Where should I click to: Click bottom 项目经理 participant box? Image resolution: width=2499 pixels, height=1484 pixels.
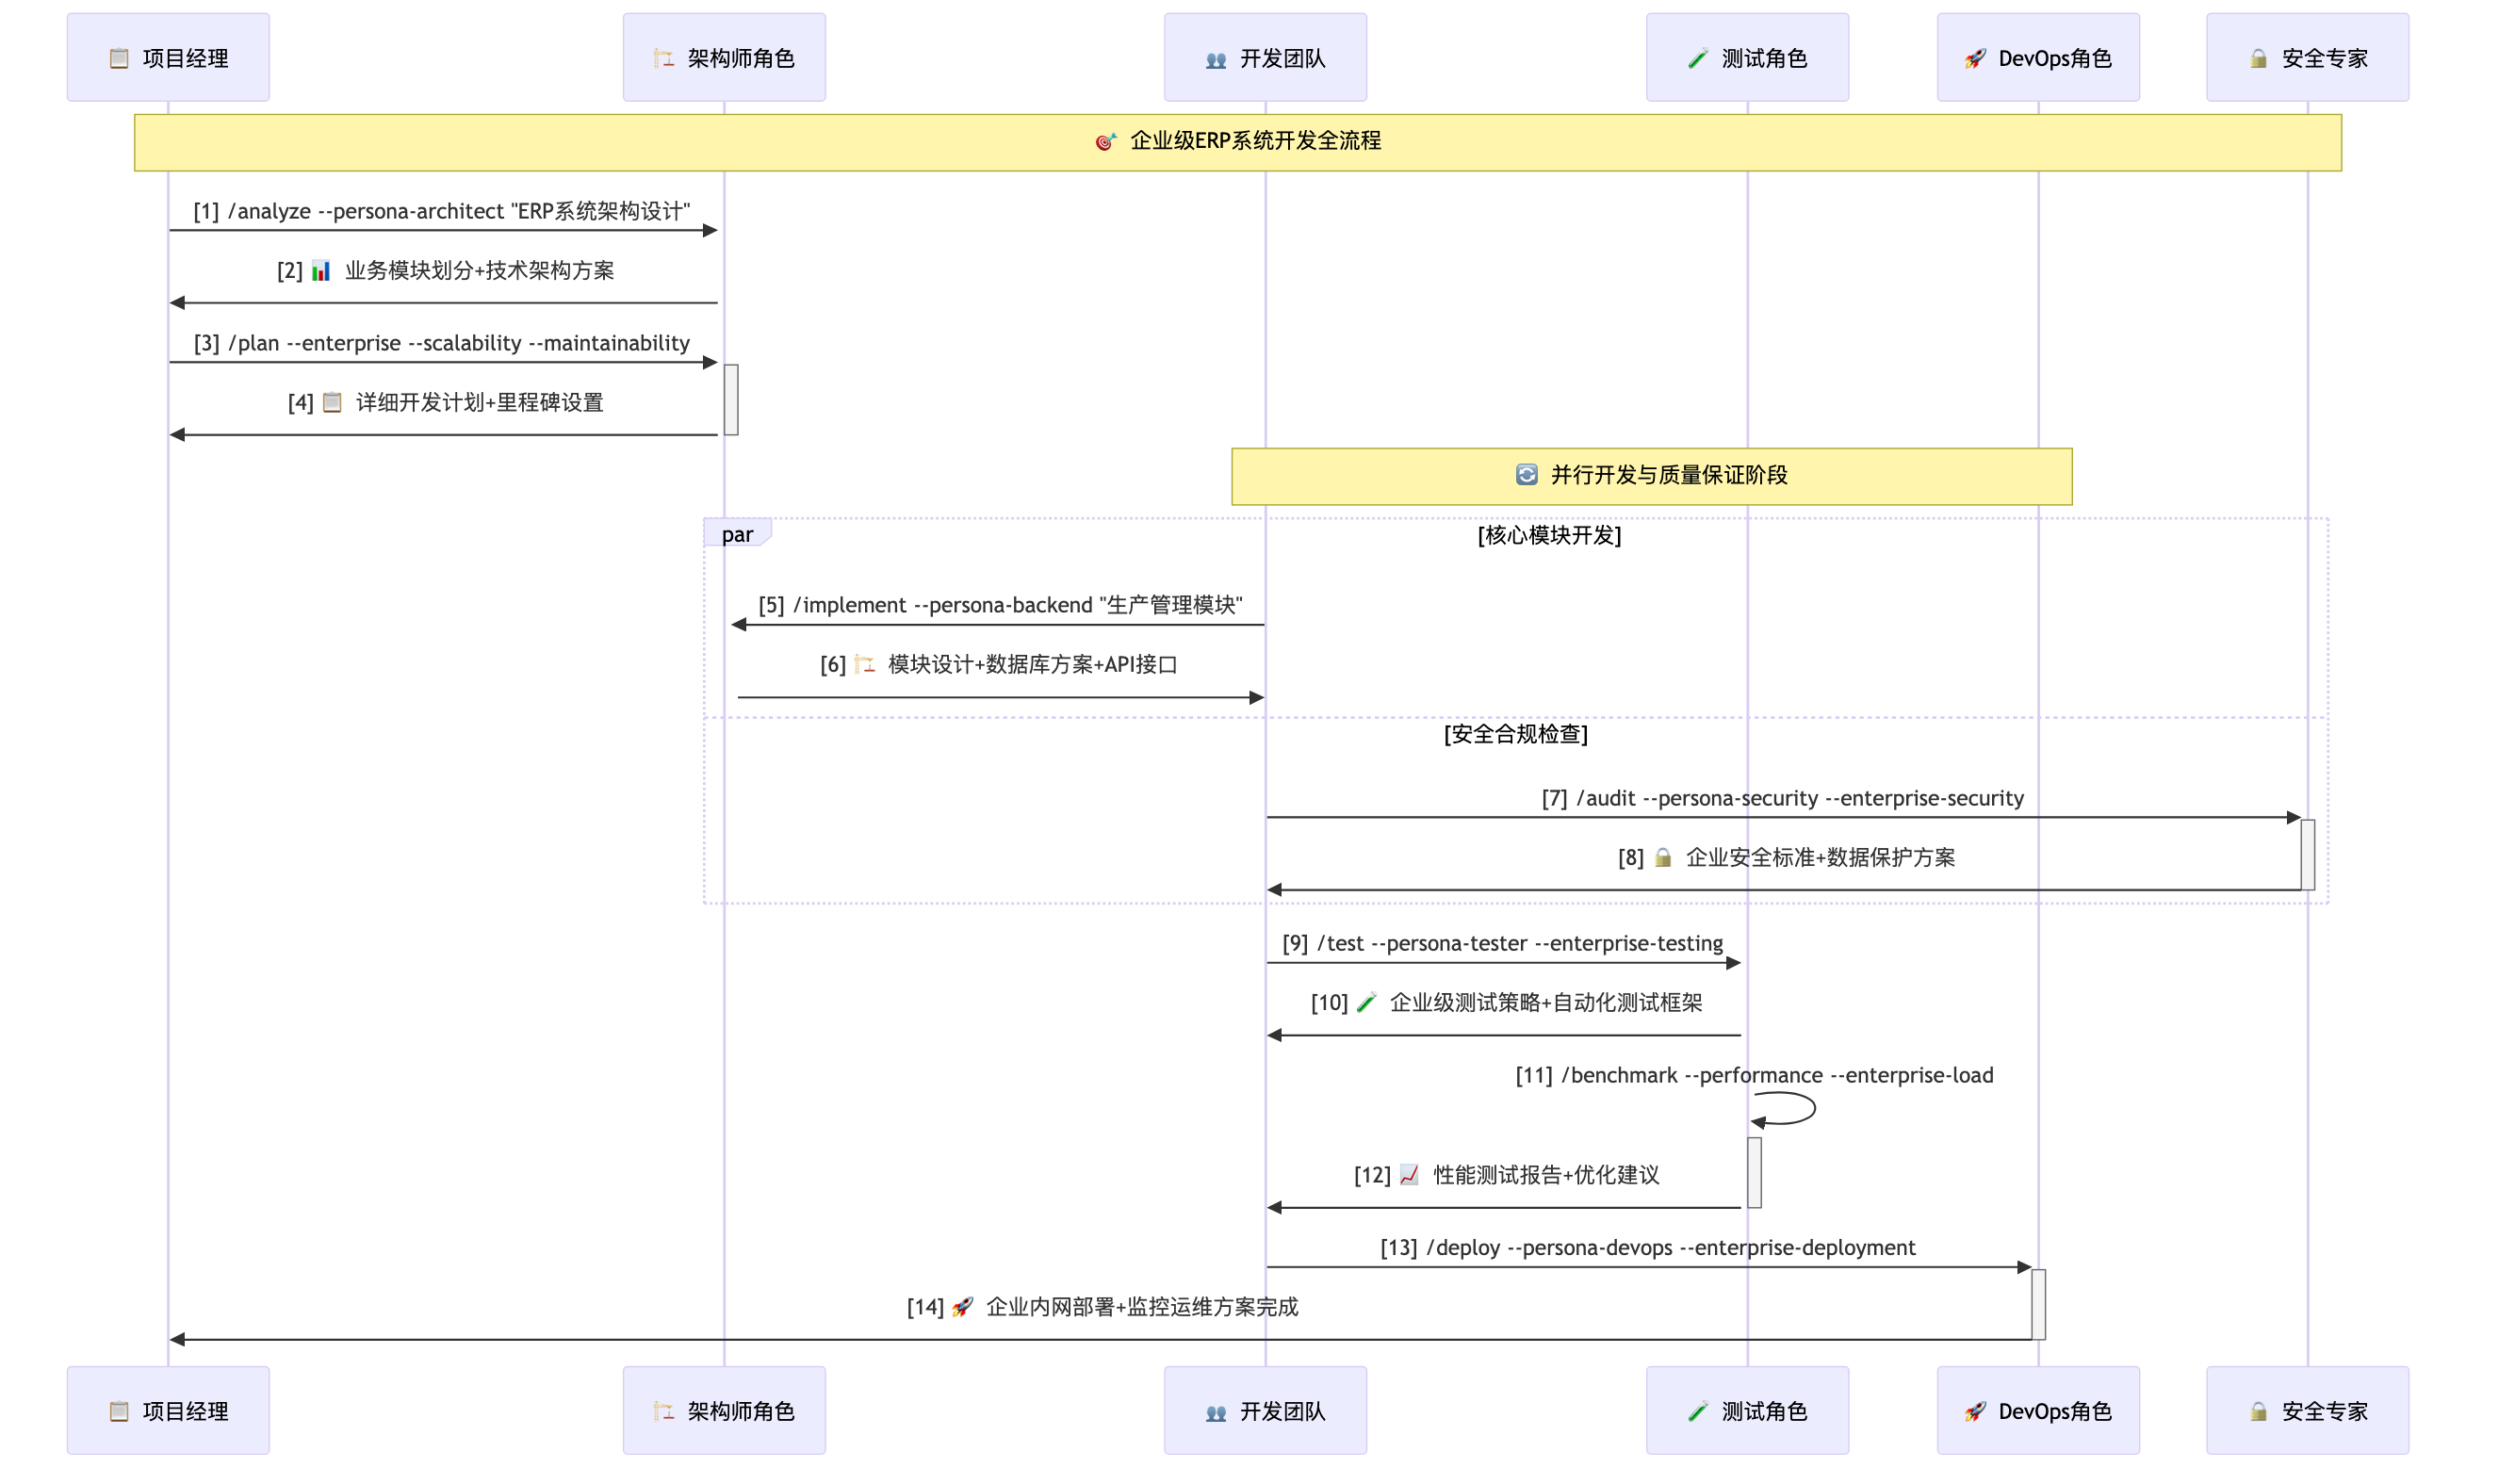point(168,1411)
